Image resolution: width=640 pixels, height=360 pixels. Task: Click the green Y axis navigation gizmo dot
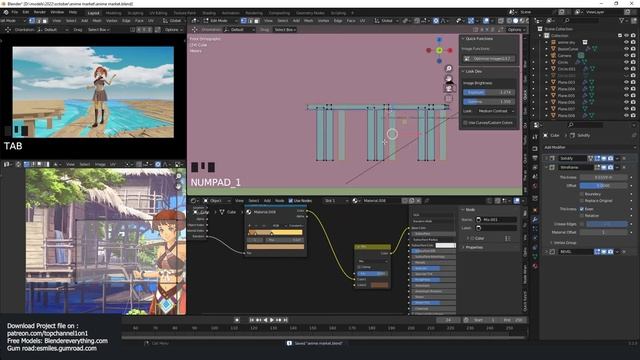(439, 50)
